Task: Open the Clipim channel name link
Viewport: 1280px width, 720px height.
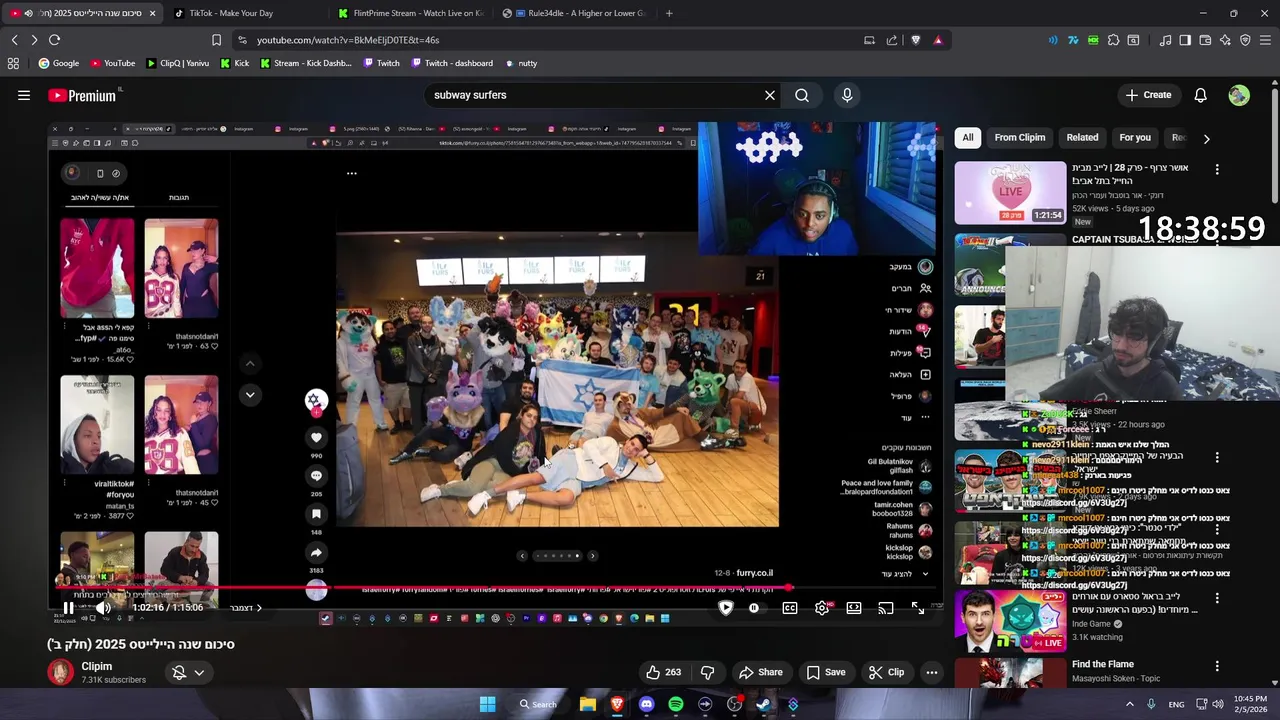Action: click(97, 666)
